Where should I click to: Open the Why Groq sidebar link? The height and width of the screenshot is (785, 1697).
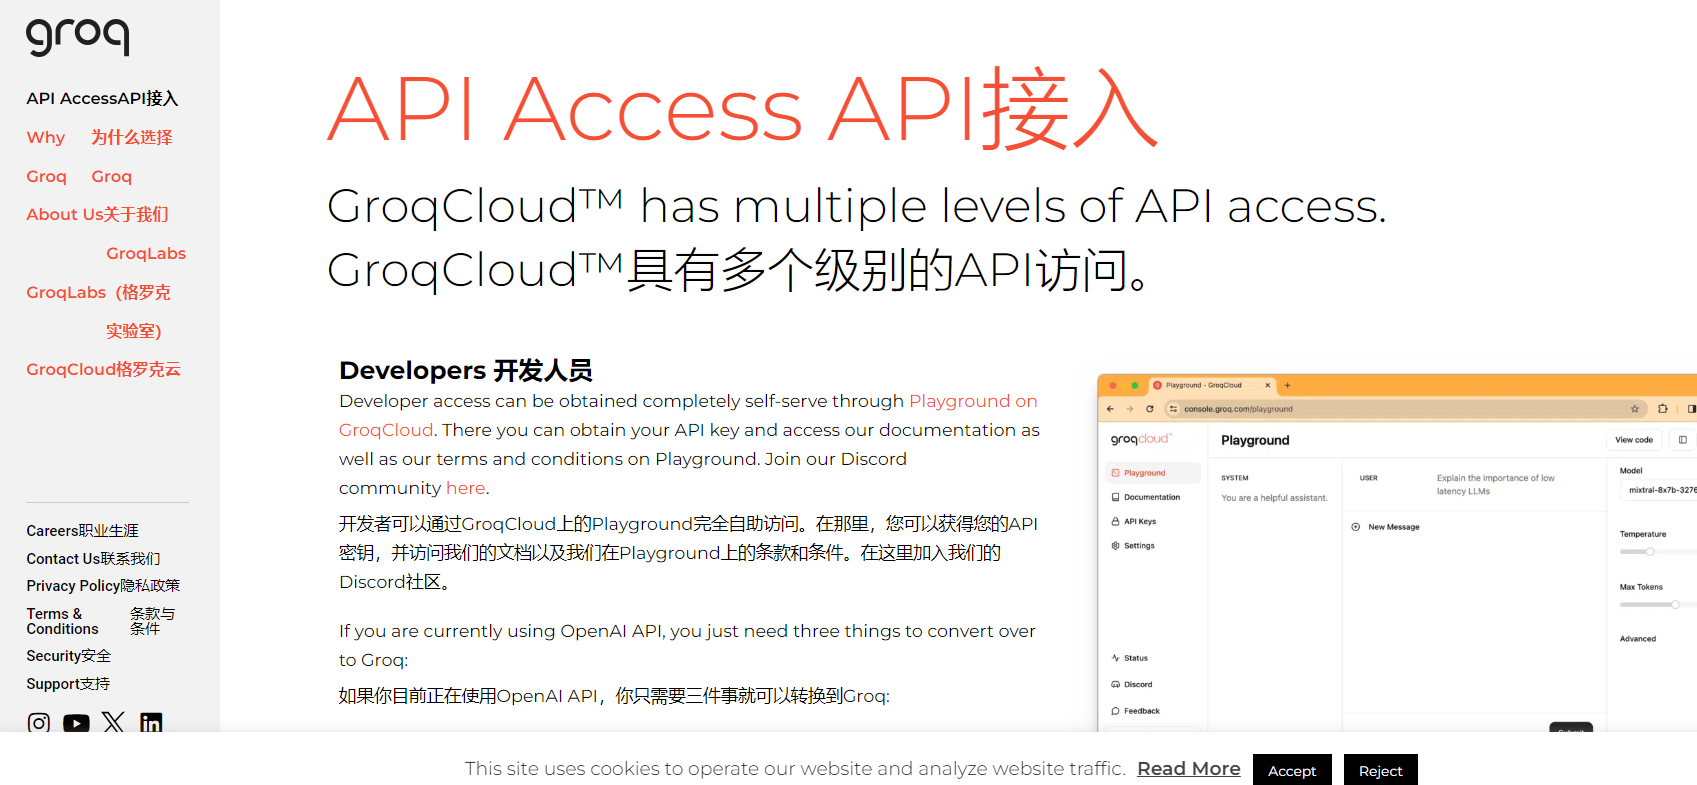point(99,156)
